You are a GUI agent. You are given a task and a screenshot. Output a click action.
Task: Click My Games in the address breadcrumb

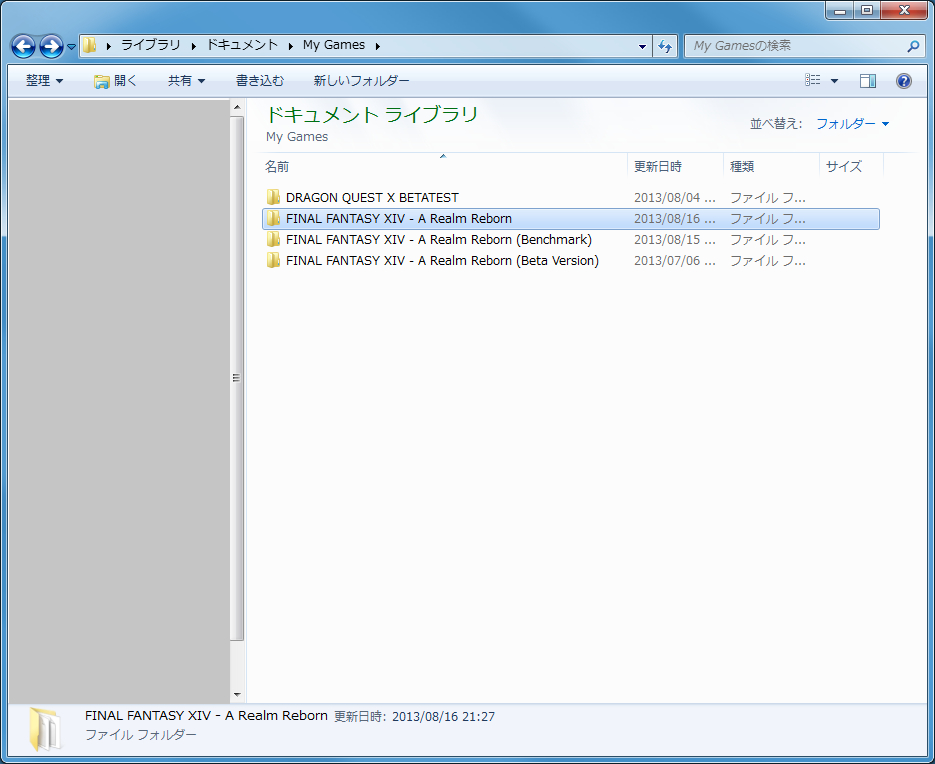[334, 45]
